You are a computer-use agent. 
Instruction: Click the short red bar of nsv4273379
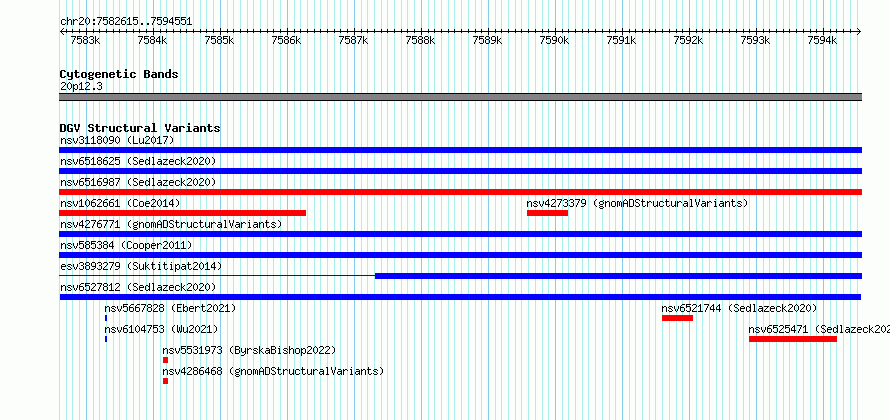[x=547, y=213]
